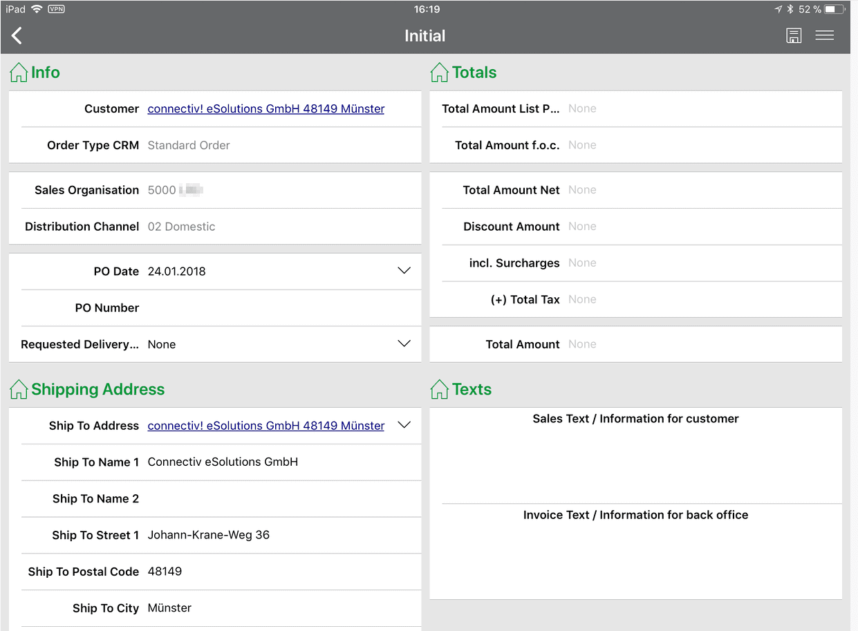This screenshot has height=631, width=858.
Task: Expand the Requested Delivery dropdown chevron
Action: point(404,344)
